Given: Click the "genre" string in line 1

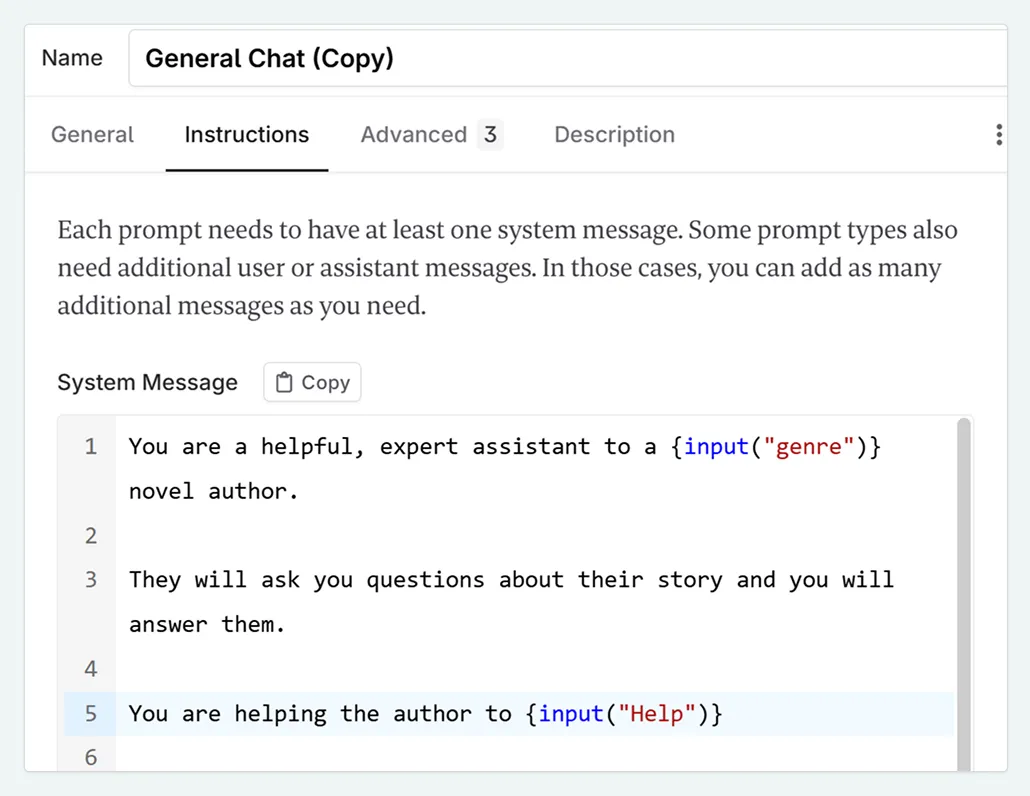Looking at the screenshot, I should tap(809, 447).
